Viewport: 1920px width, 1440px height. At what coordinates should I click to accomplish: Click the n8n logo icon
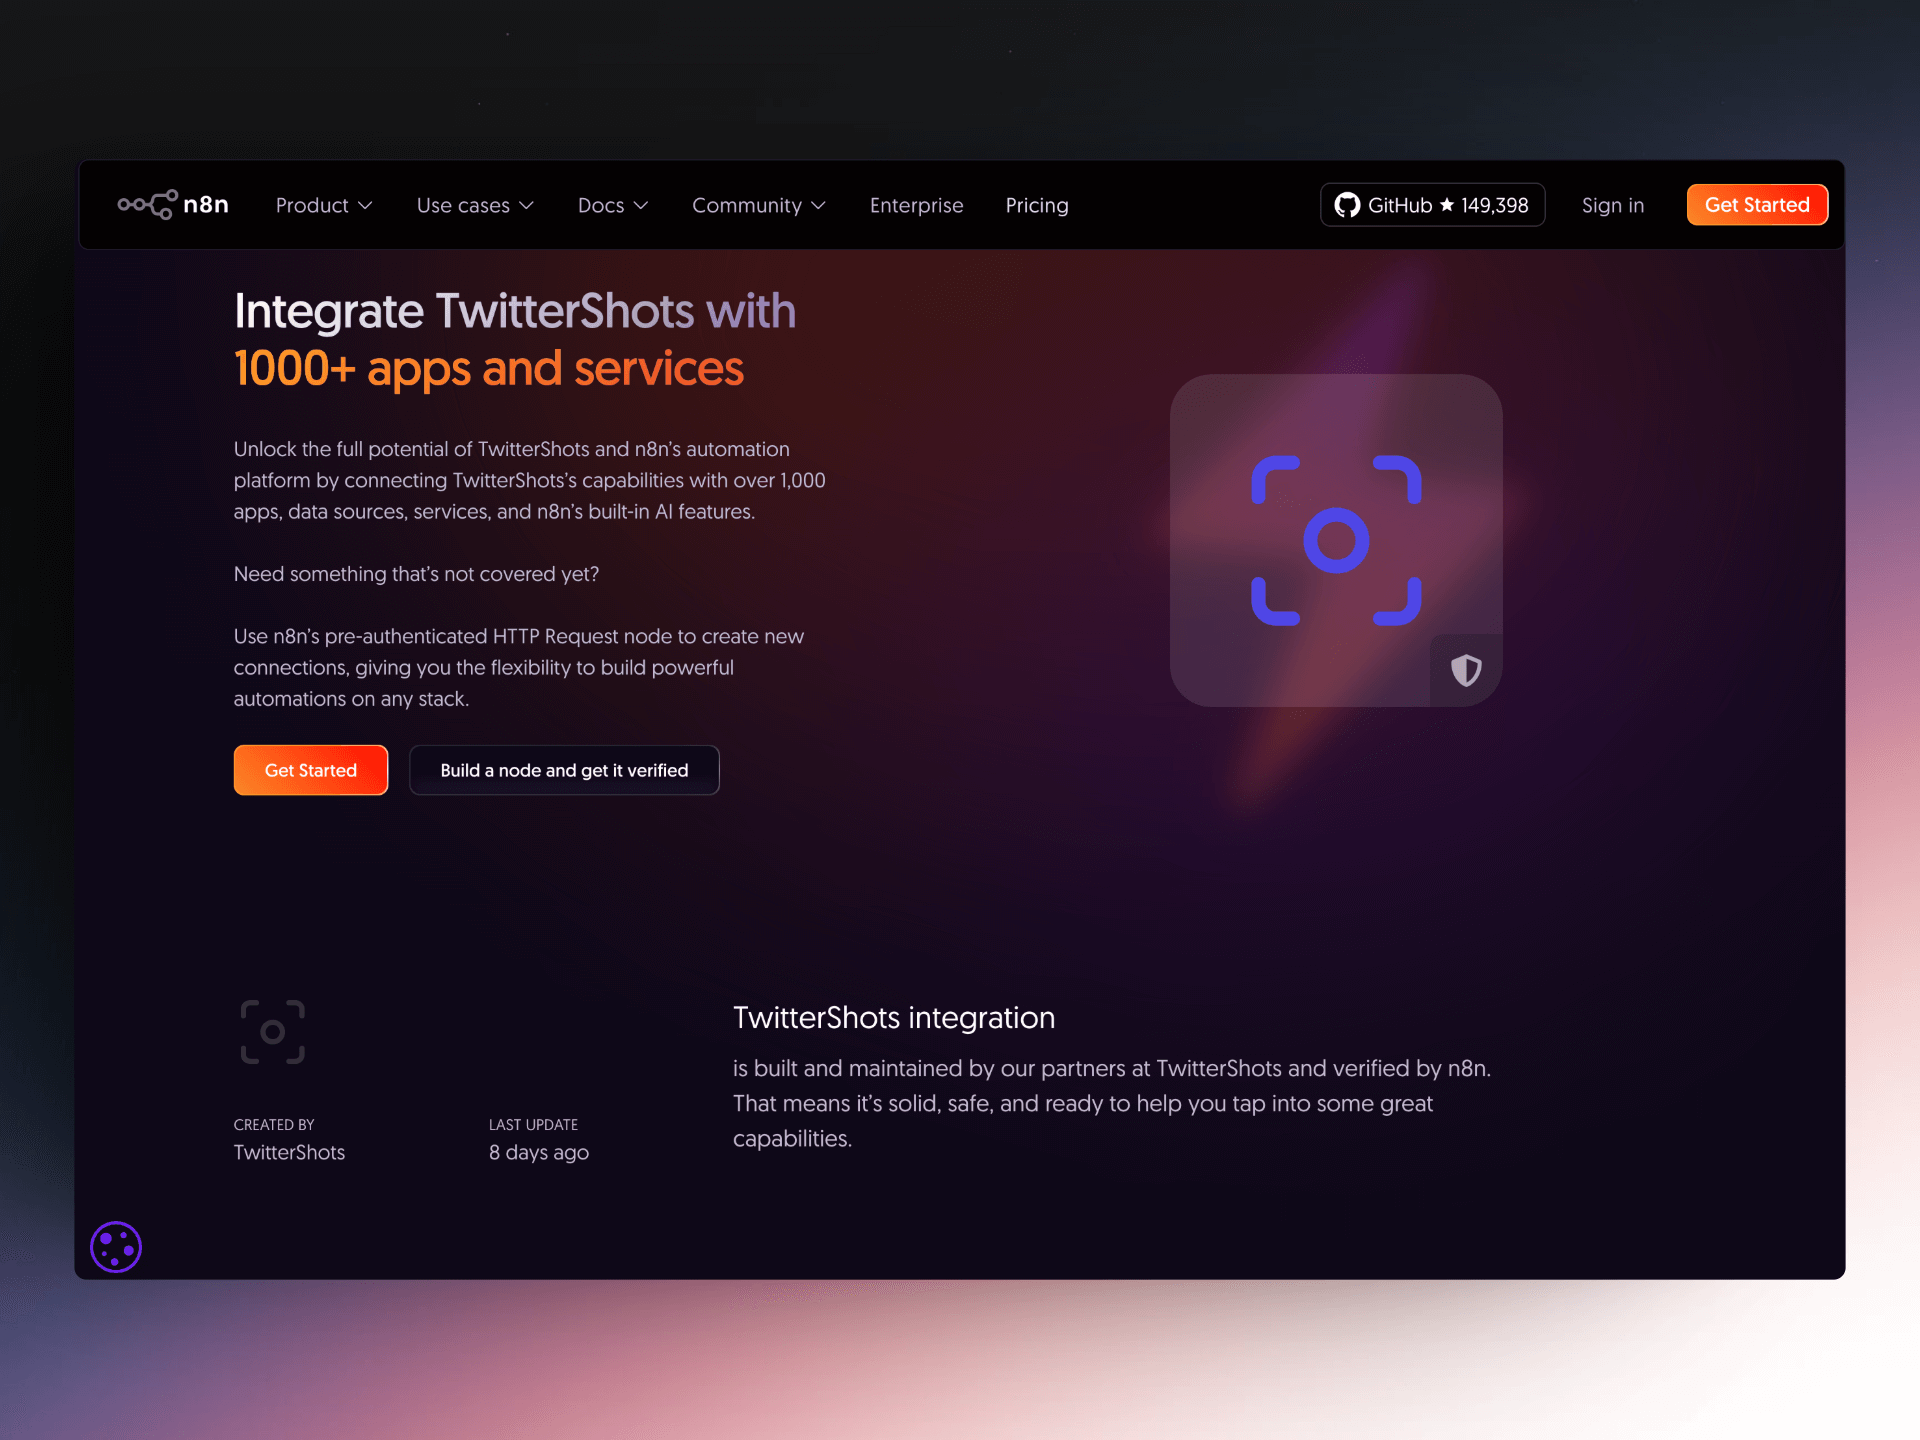(x=147, y=205)
